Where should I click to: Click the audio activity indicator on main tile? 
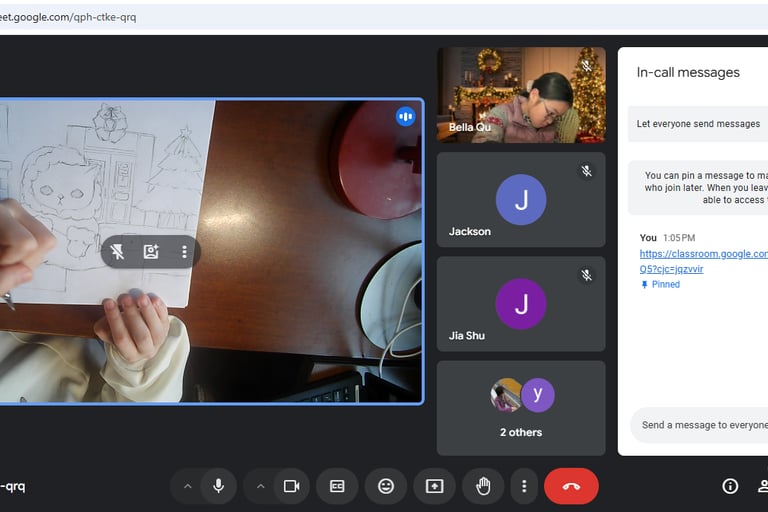(405, 117)
